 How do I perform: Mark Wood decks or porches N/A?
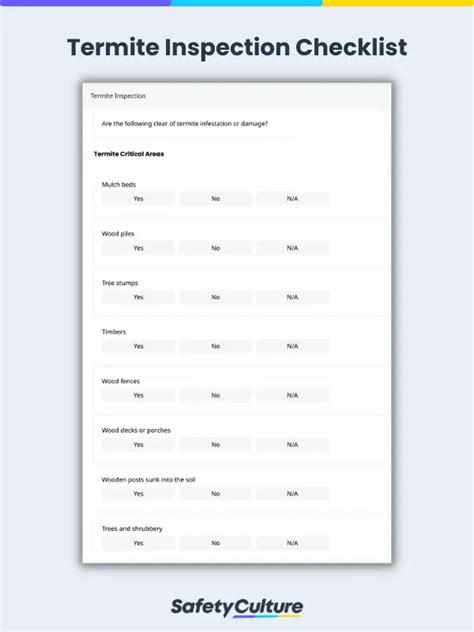pos(293,445)
